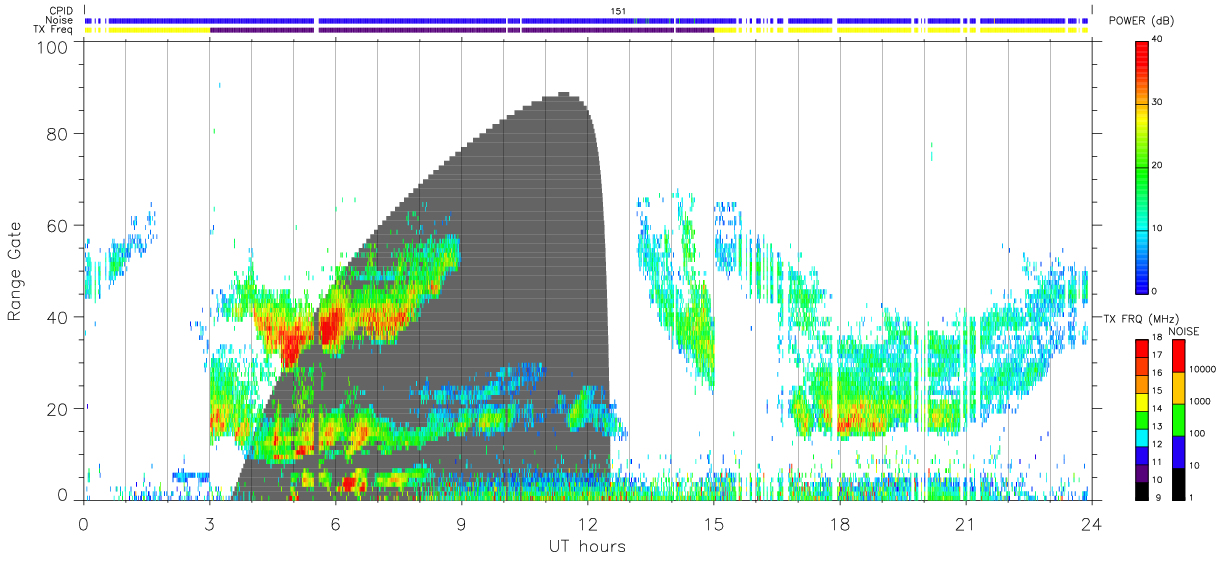
Task: Click the 1 label on NOISE legend
Action: coord(1191,497)
